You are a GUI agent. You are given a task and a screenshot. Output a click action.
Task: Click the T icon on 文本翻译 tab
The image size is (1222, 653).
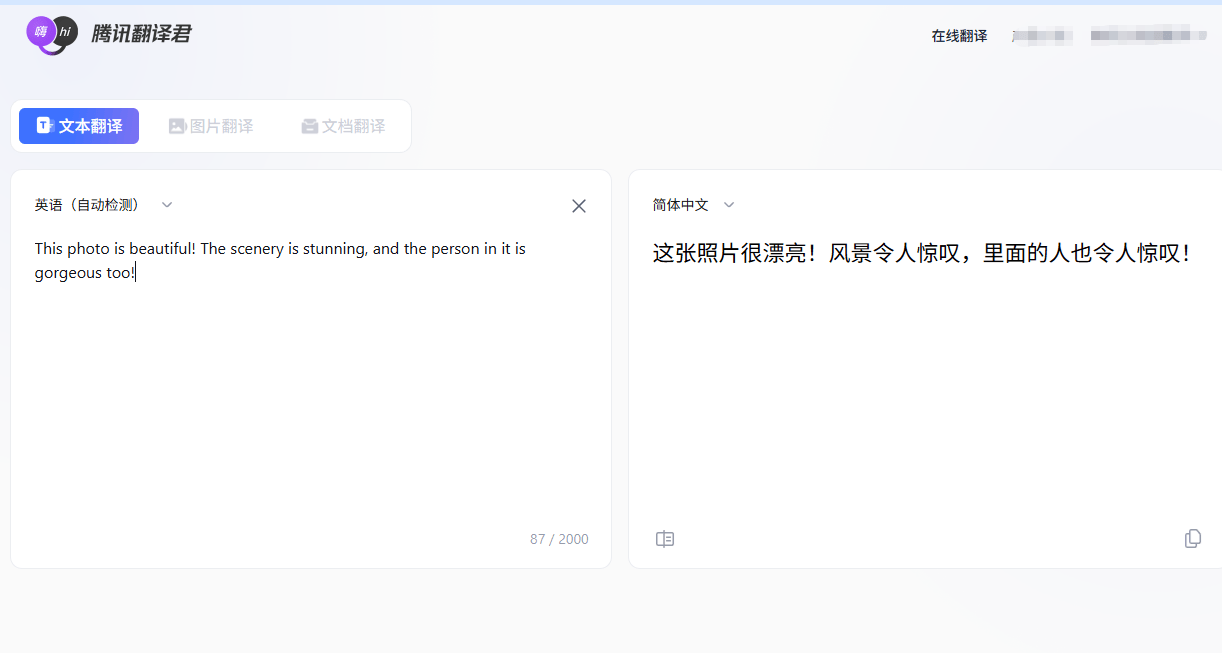coord(42,125)
